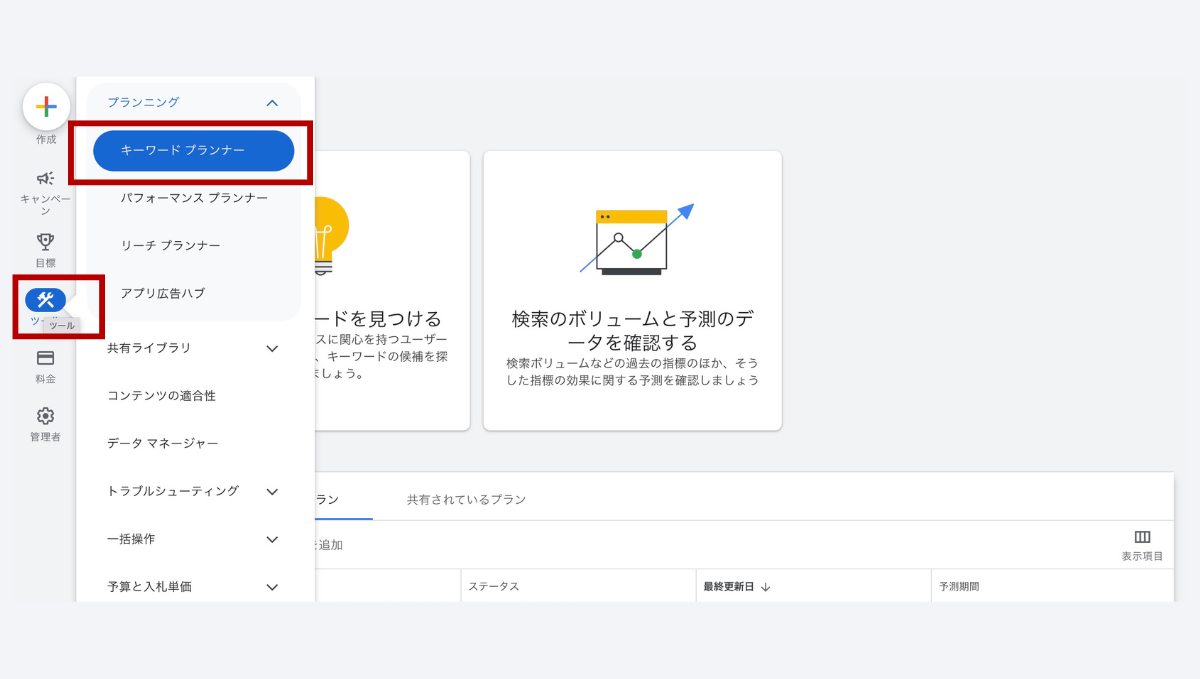The width and height of the screenshot is (1200, 679).
Task: Open Campaigns via megaphone icon
Action: tap(46, 179)
